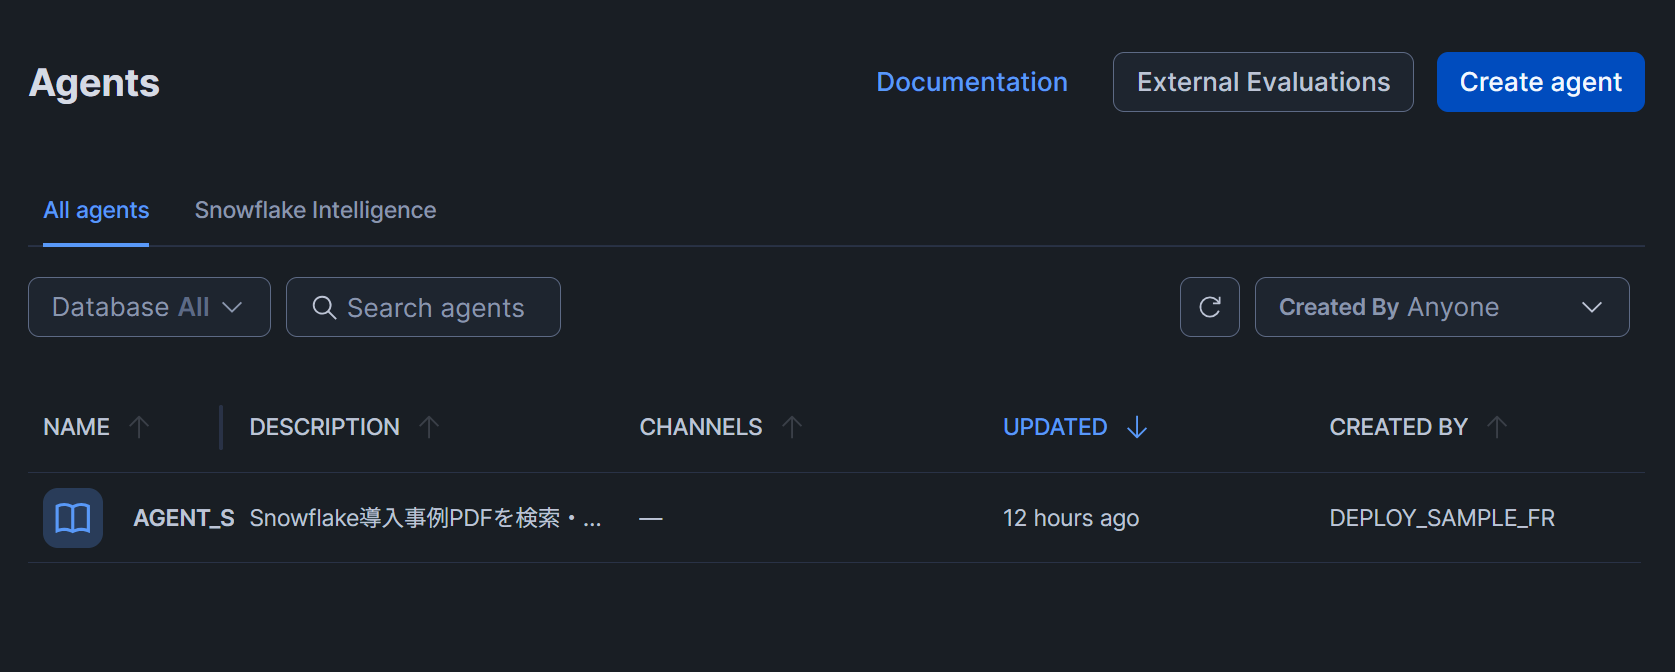Click the Name column sort arrow
1675x672 pixels.
click(x=139, y=427)
